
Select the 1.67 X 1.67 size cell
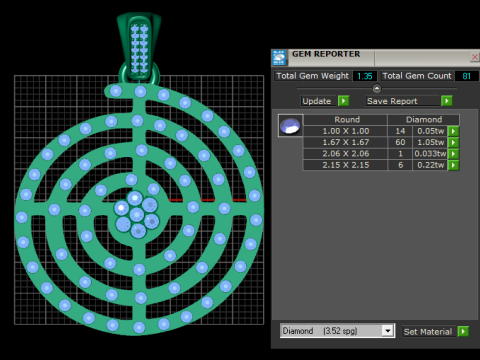tap(346, 142)
